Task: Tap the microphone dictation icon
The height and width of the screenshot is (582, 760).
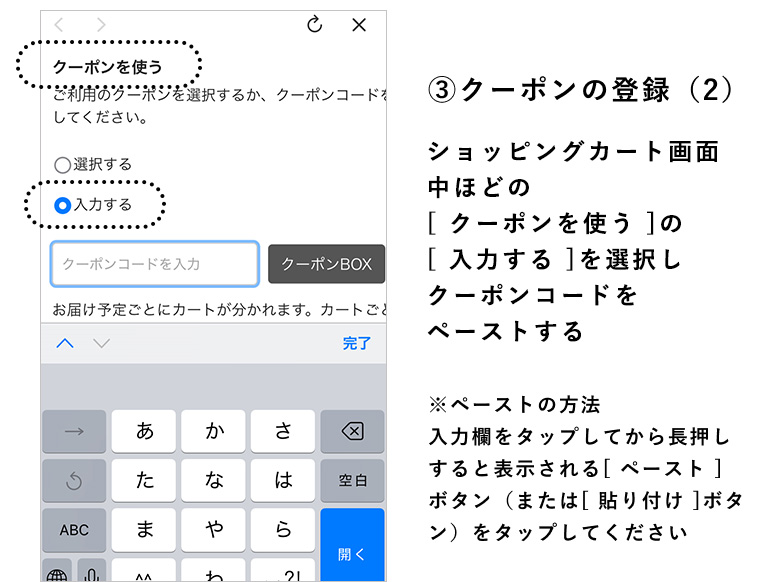Action: 92,571
